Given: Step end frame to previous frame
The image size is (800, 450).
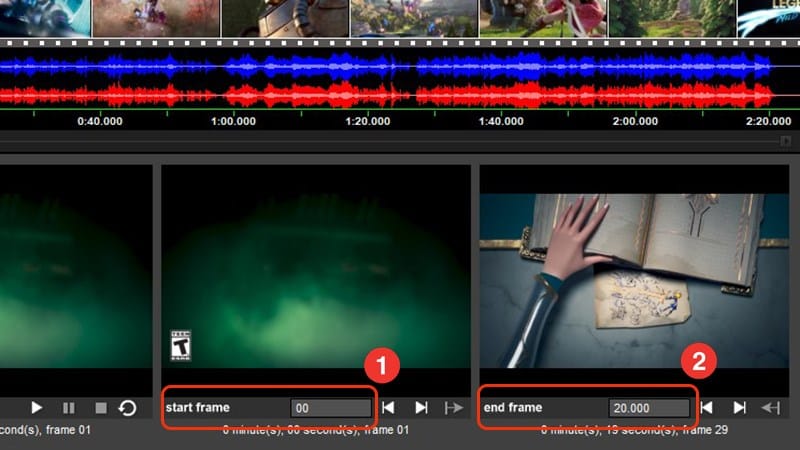Looking at the screenshot, I should [707, 408].
